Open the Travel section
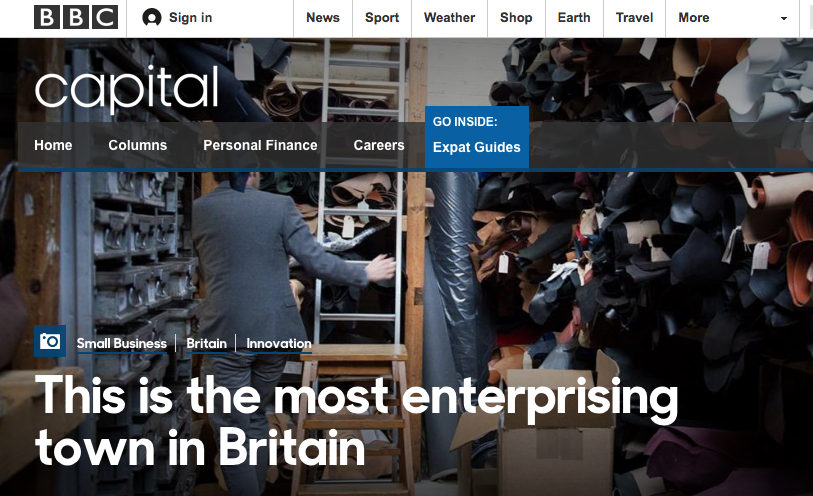 click(634, 18)
